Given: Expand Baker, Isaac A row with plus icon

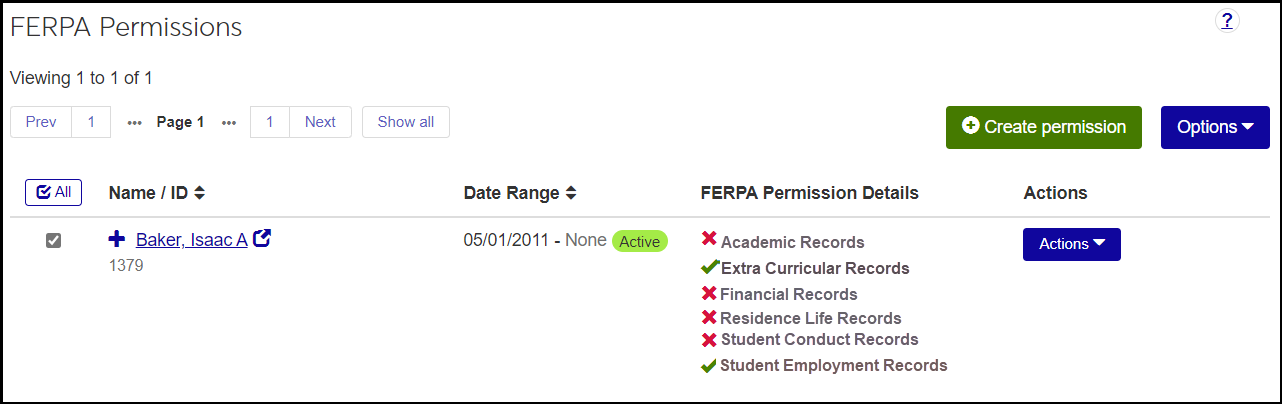Looking at the screenshot, I should pos(117,239).
